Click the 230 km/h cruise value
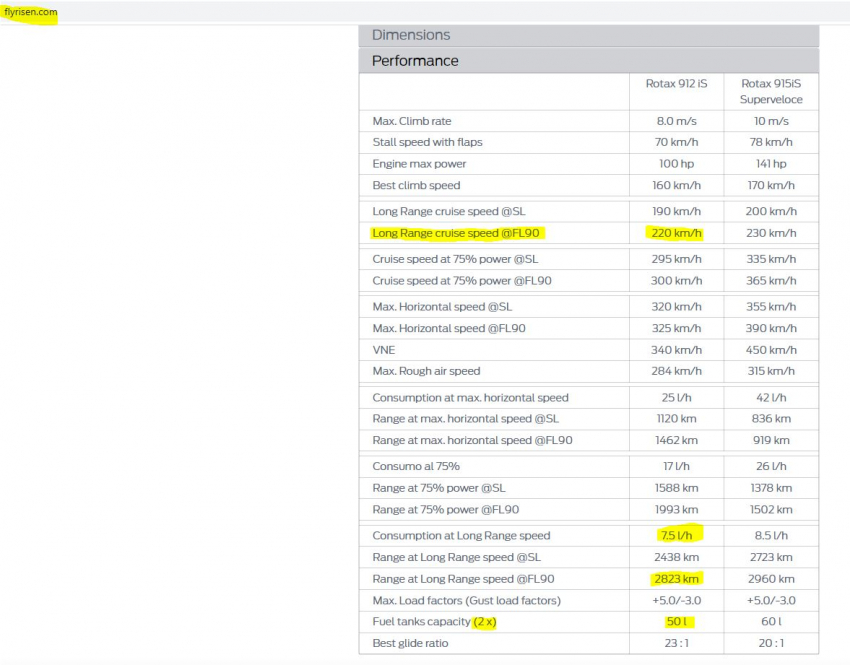The image size is (850, 665). 771,234
